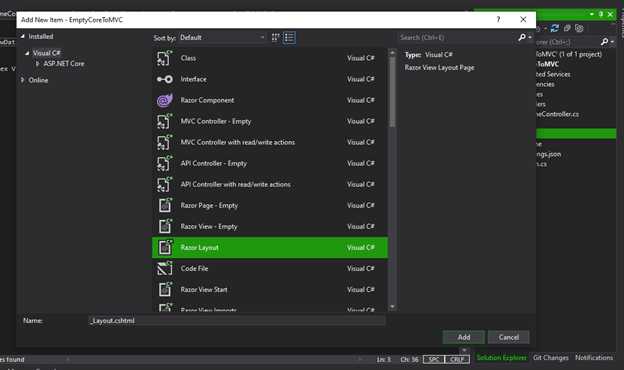Viewport: 624px width, 370px height.
Task: Open the Sort by Default dropdown
Action: click(222, 38)
